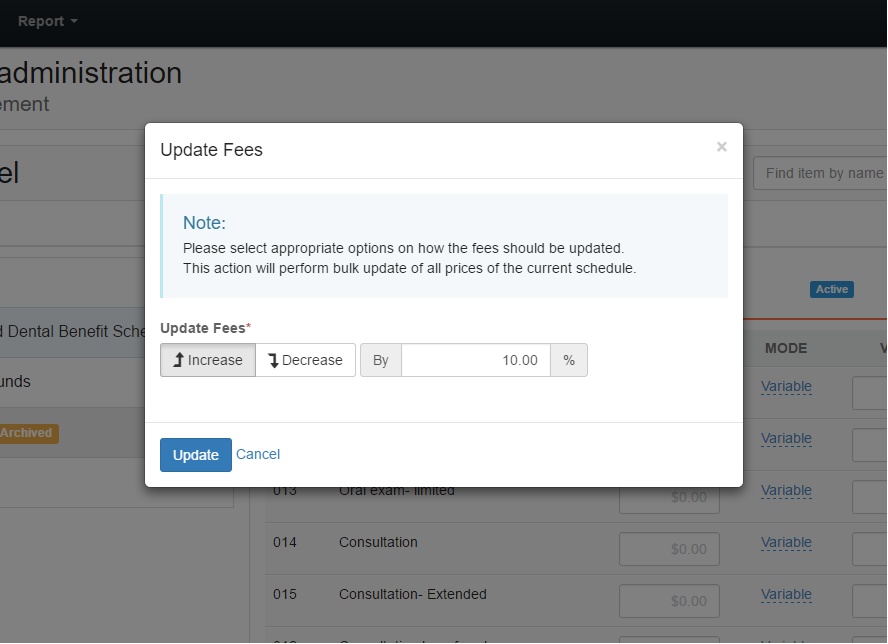Viewport: 888px width, 644px height.
Task: Expand the Report menu caret in the top bar
Action: coord(75,20)
